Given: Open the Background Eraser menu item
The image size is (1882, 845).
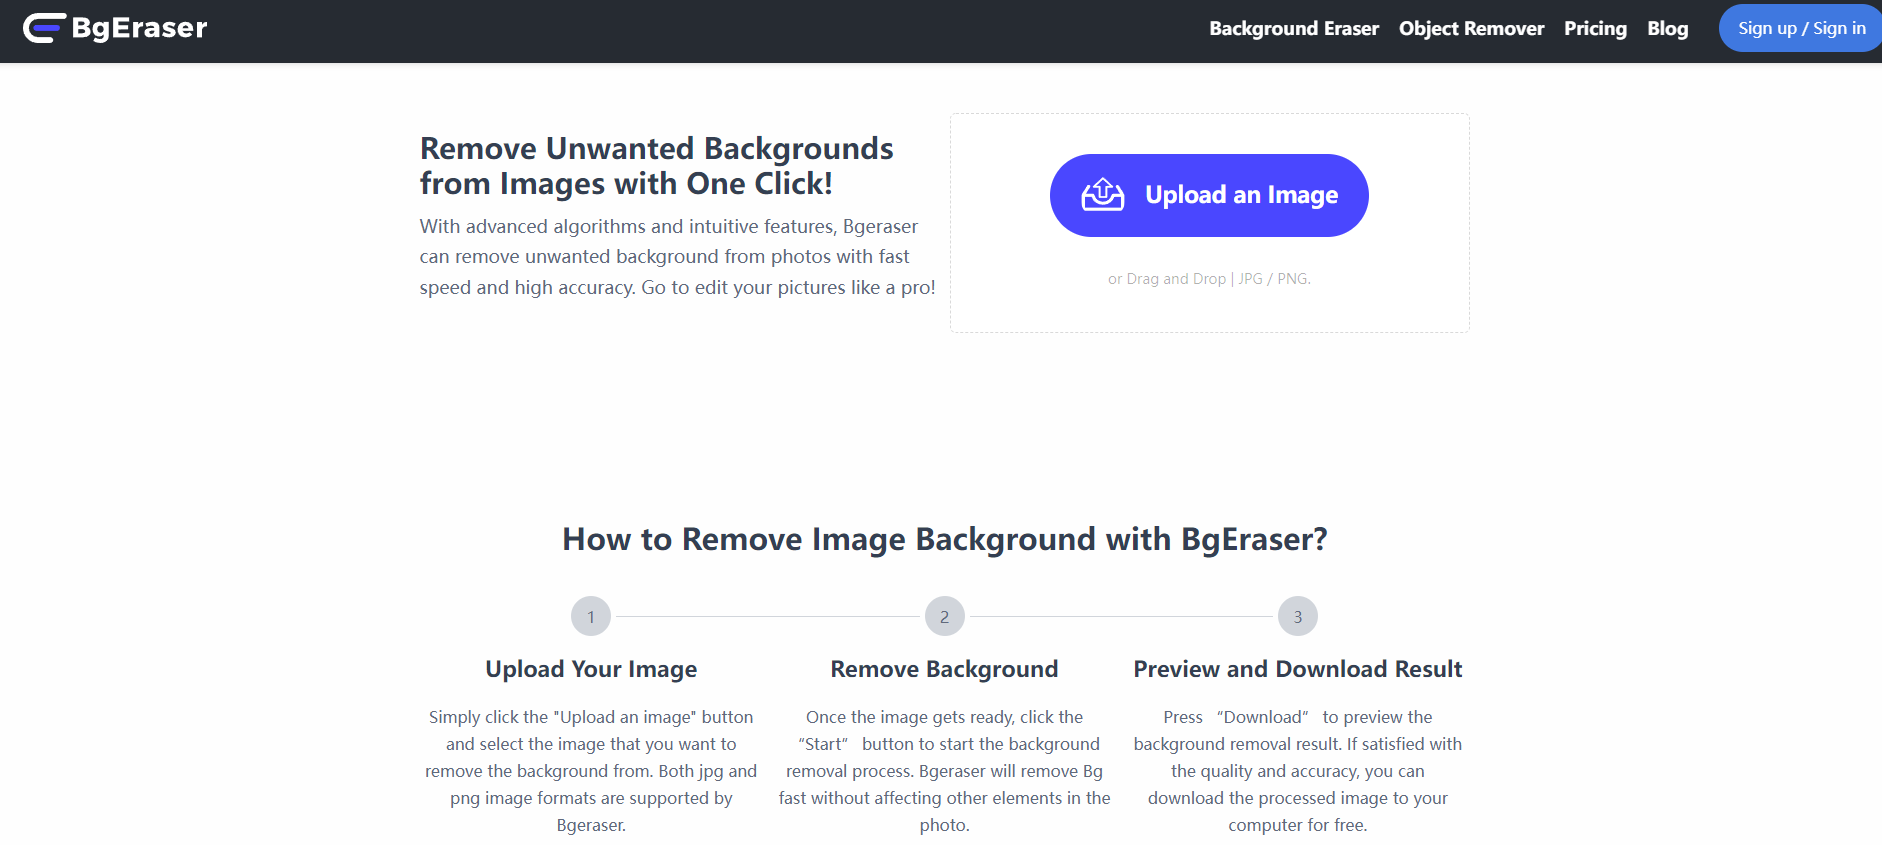Looking at the screenshot, I should click(x=1294, y=28).
